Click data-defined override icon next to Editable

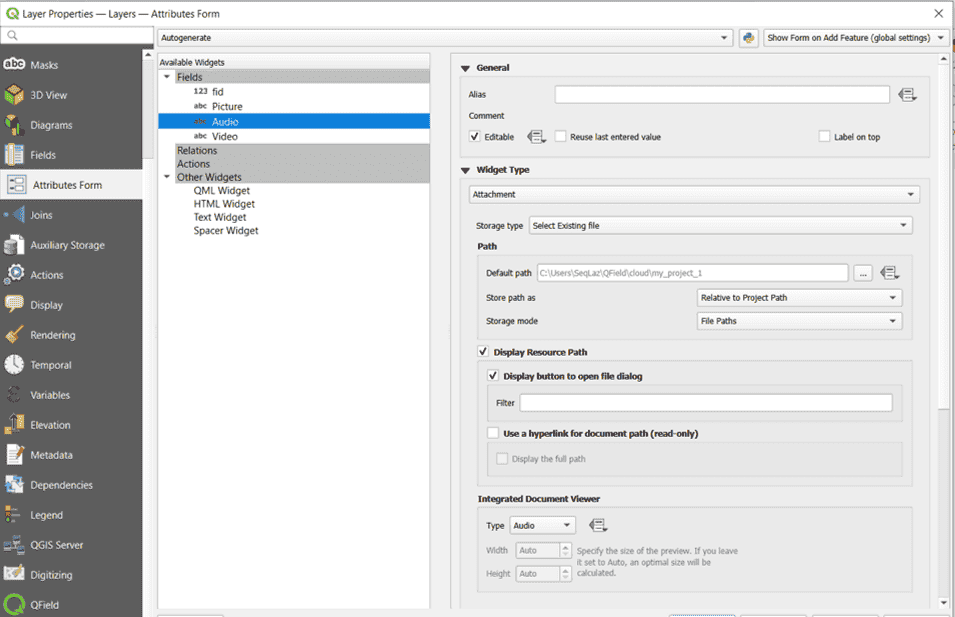click(536, 137)
